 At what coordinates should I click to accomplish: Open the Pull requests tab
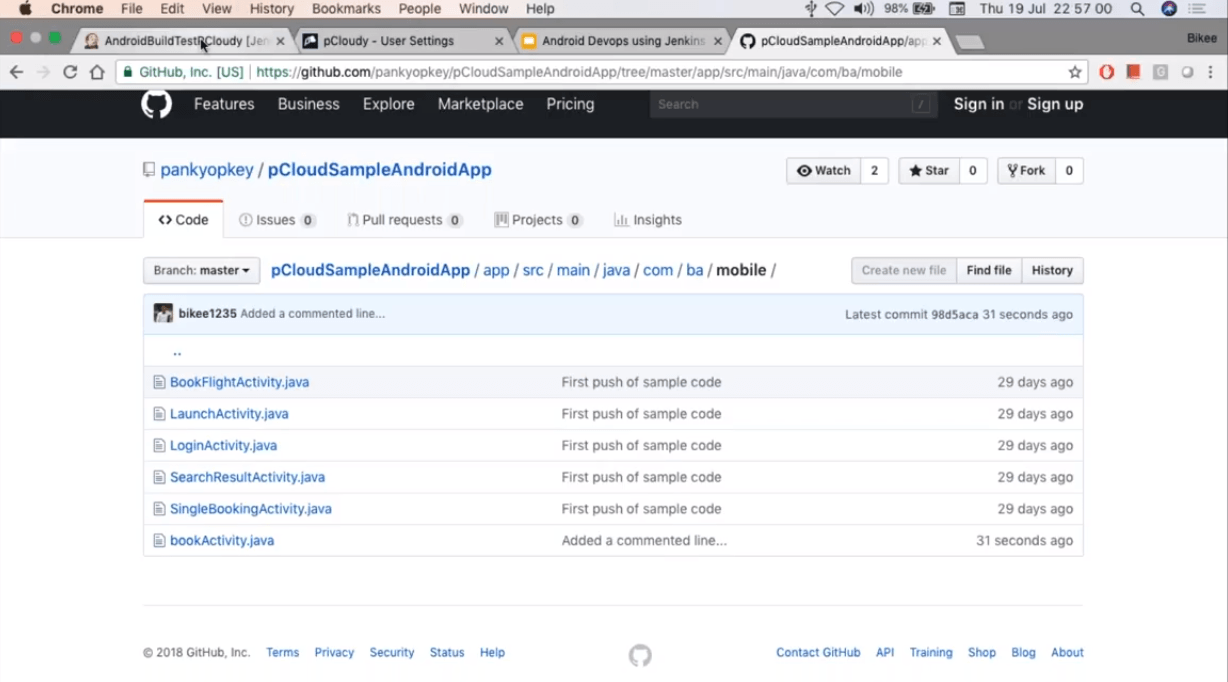tap(404, 220)
